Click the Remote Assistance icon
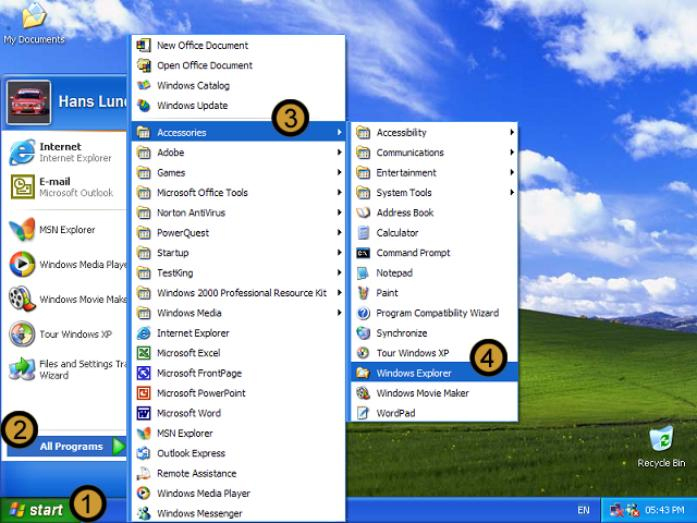This screenshot has height=523, width=697. pyautogui.click(x=144, y=473)
